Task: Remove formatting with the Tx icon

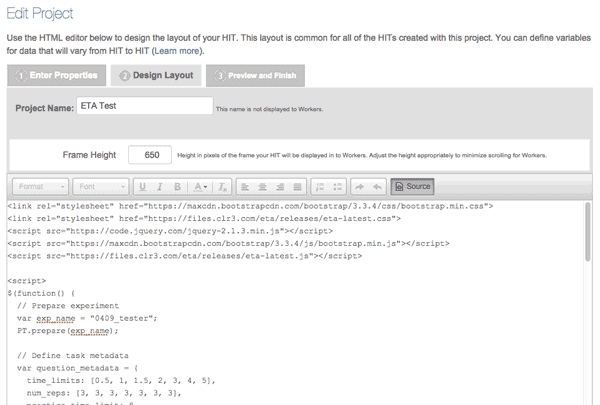Action: [222, 187]
